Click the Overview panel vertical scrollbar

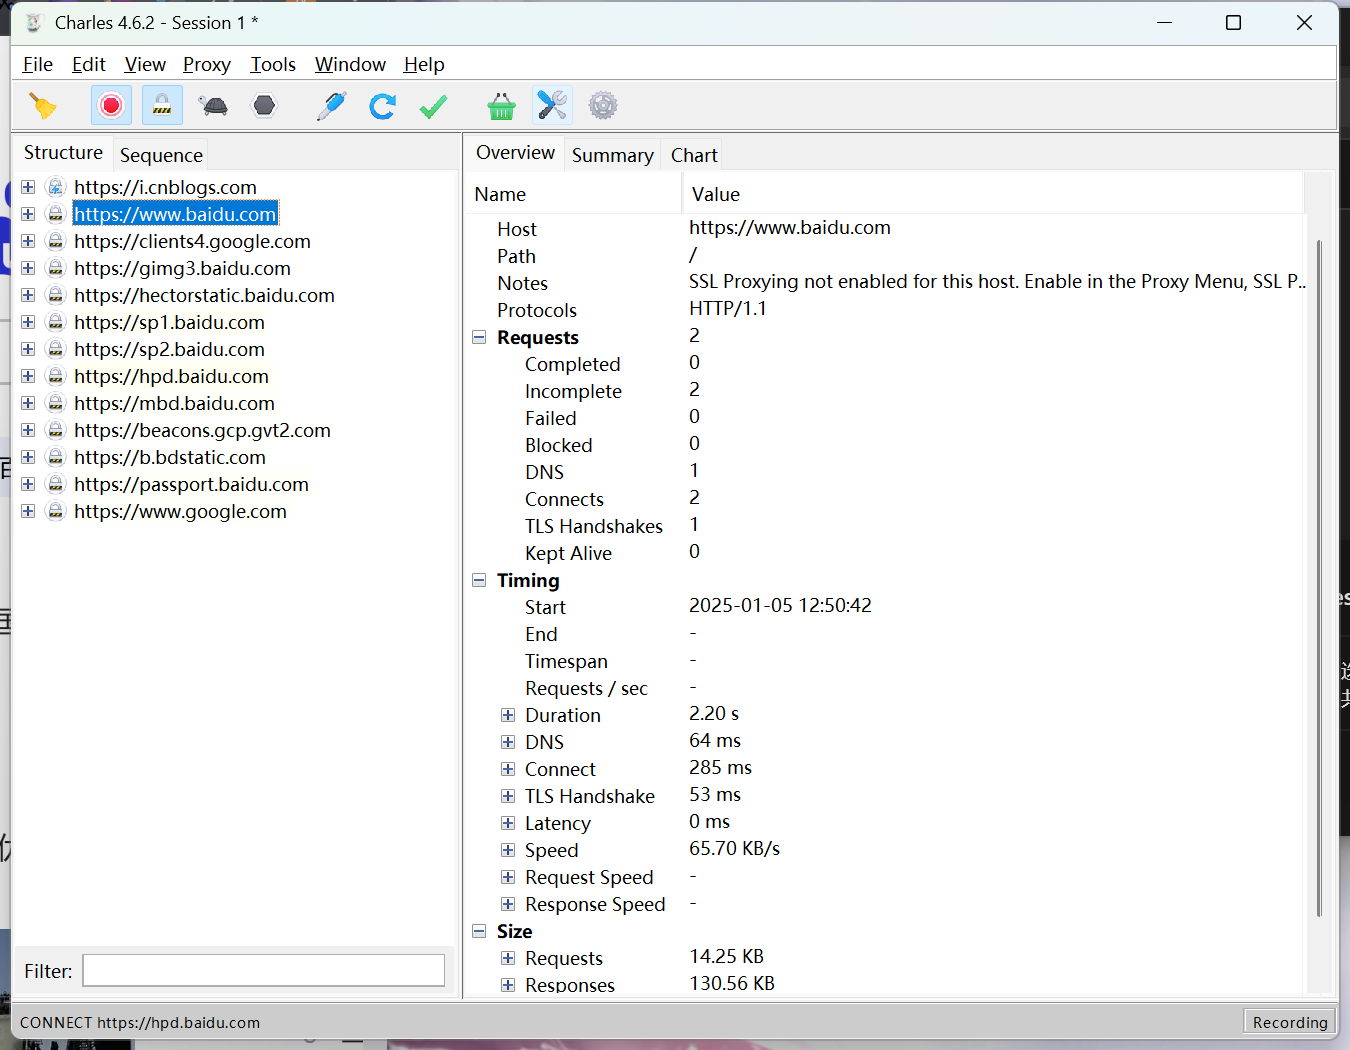tap(1319, 578)
